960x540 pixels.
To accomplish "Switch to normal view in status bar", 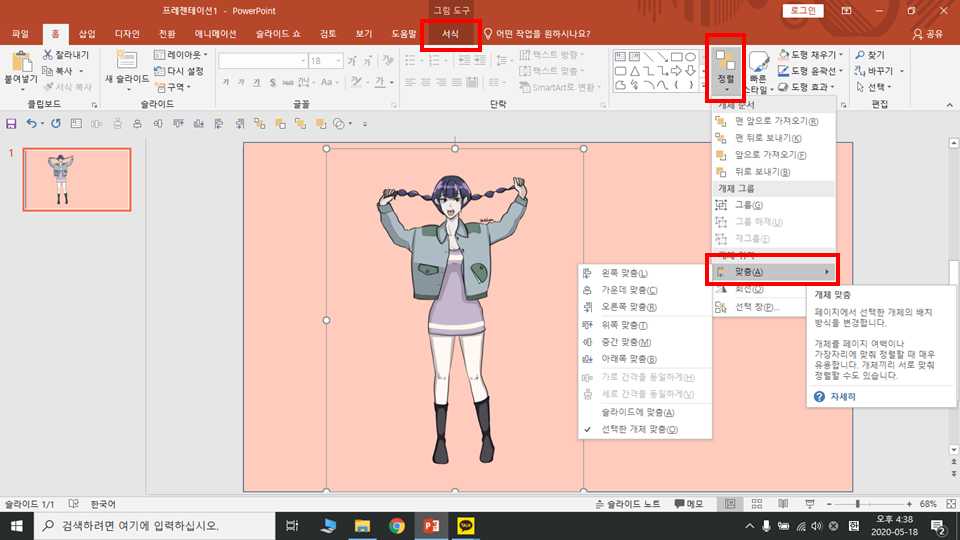I will [x=730, y=504].
